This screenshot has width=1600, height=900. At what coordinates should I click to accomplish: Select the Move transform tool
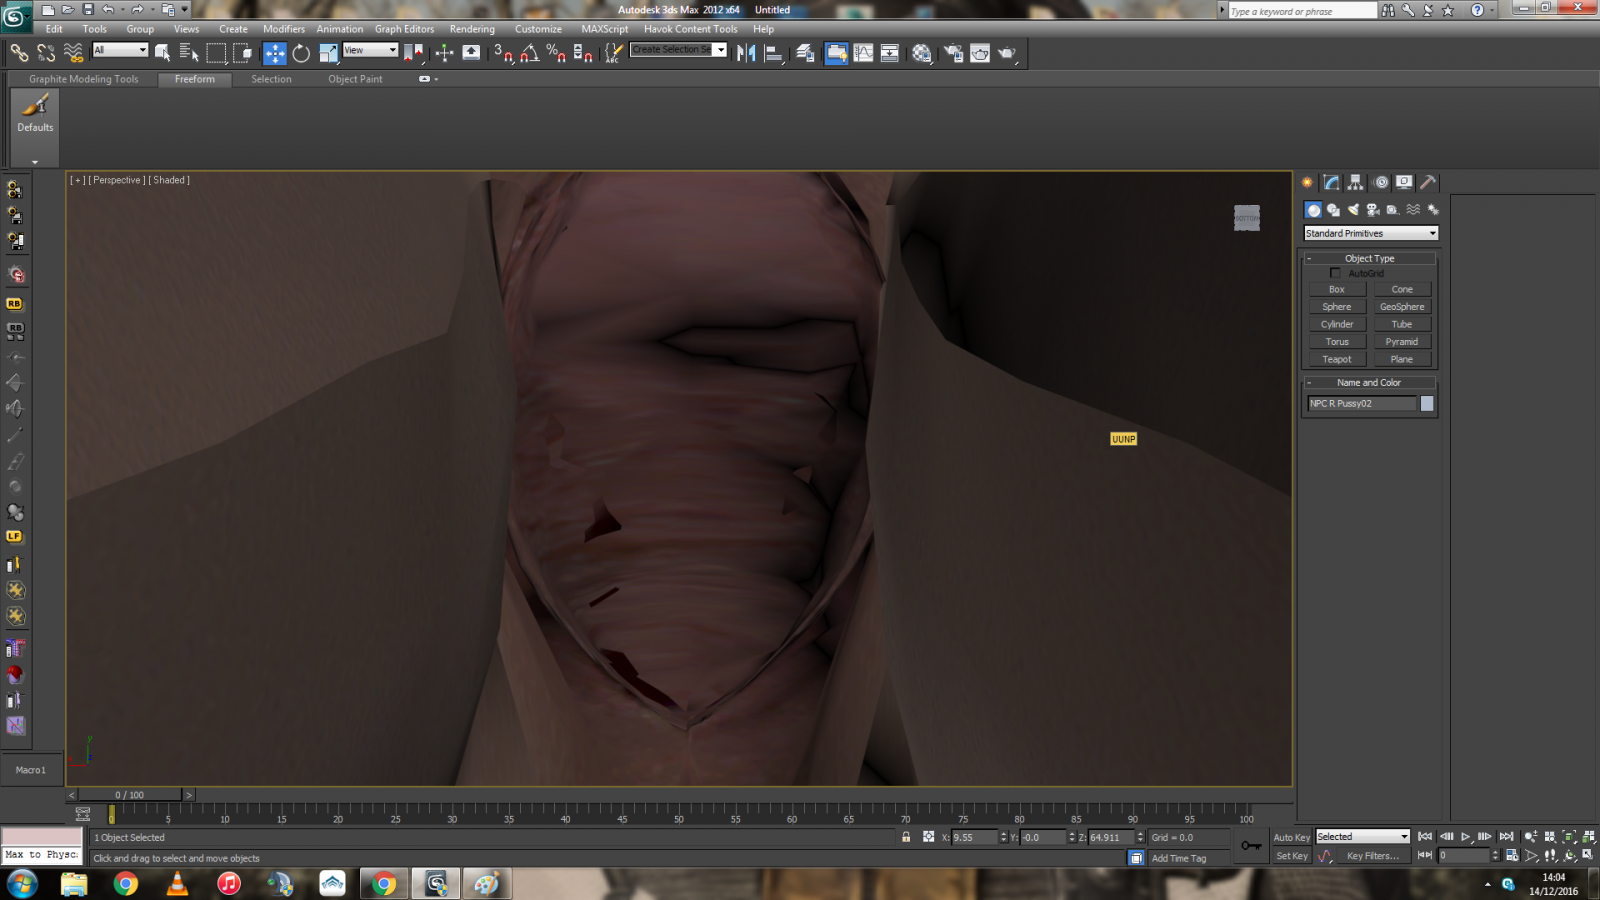(x=275, y=53)
